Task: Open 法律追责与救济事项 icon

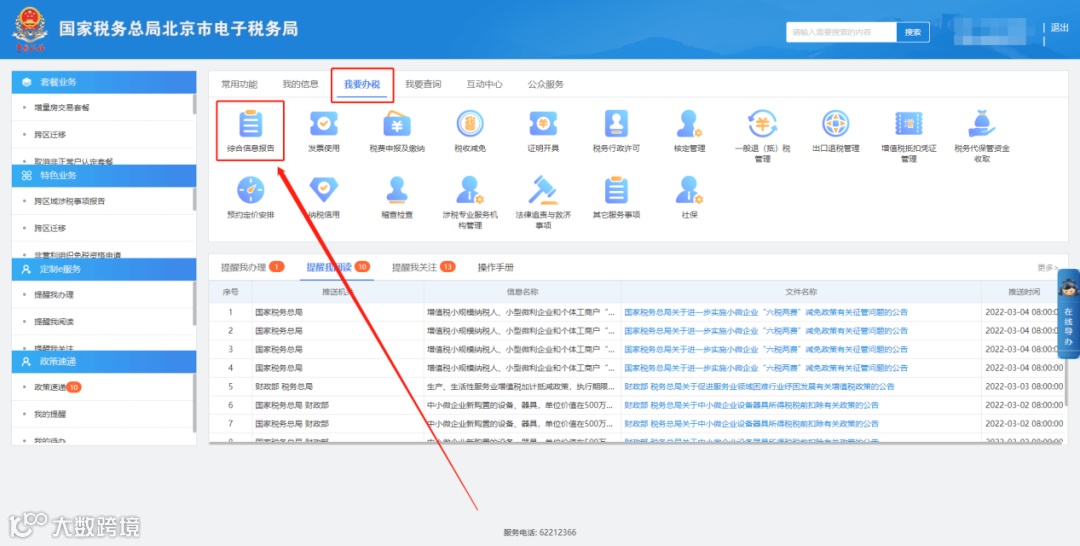Action: pos(543,202)
